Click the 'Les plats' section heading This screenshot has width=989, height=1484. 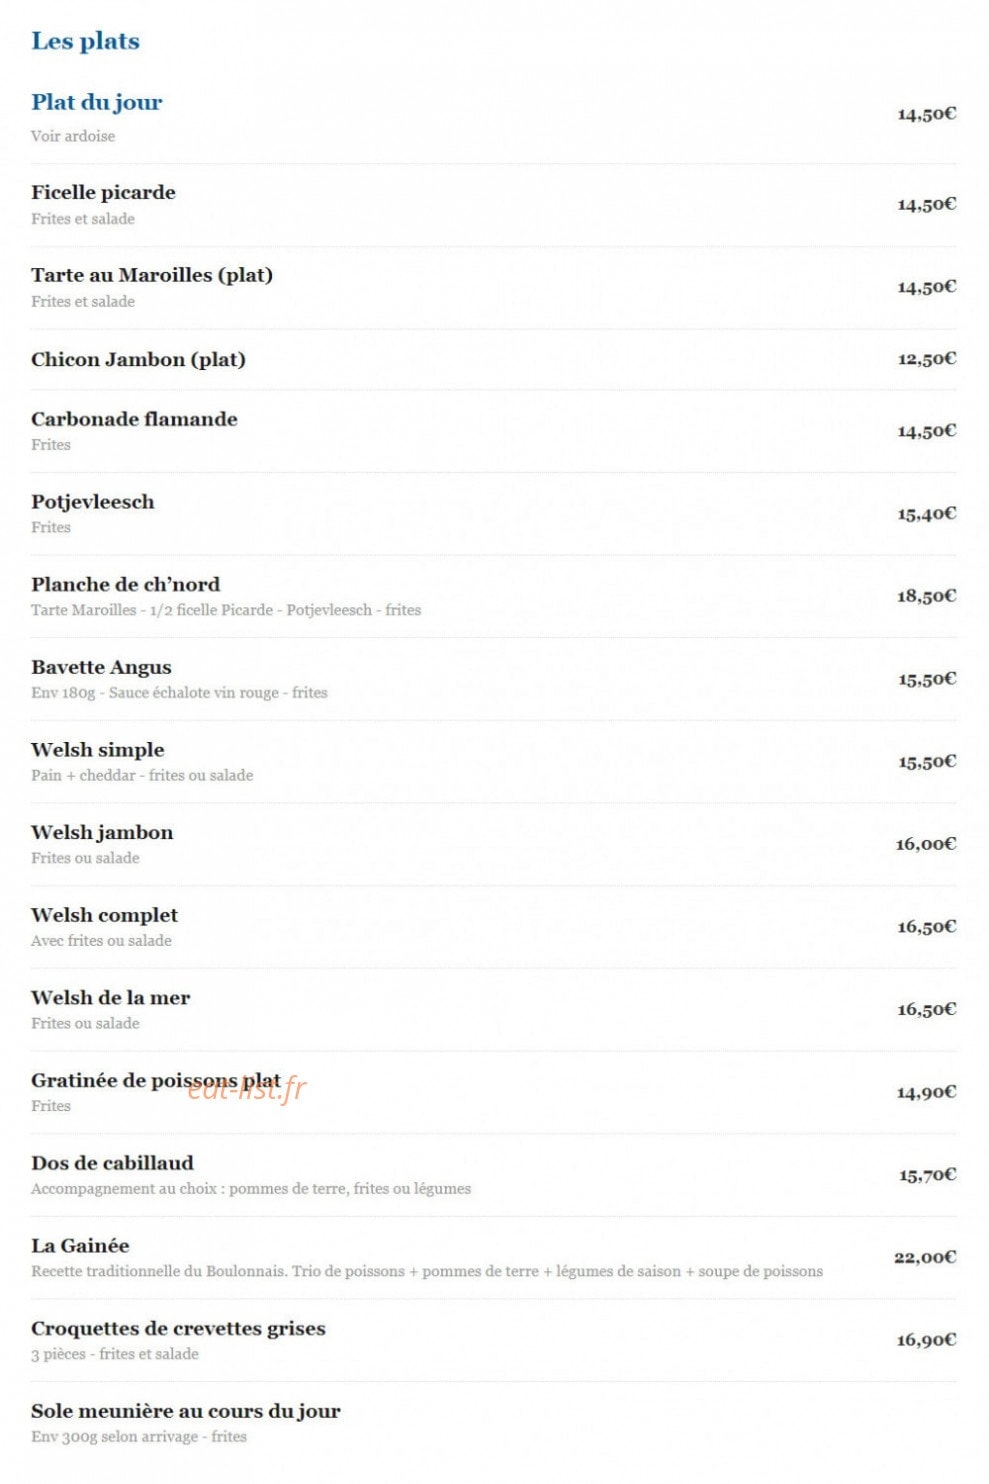click(x=85, y=41)
